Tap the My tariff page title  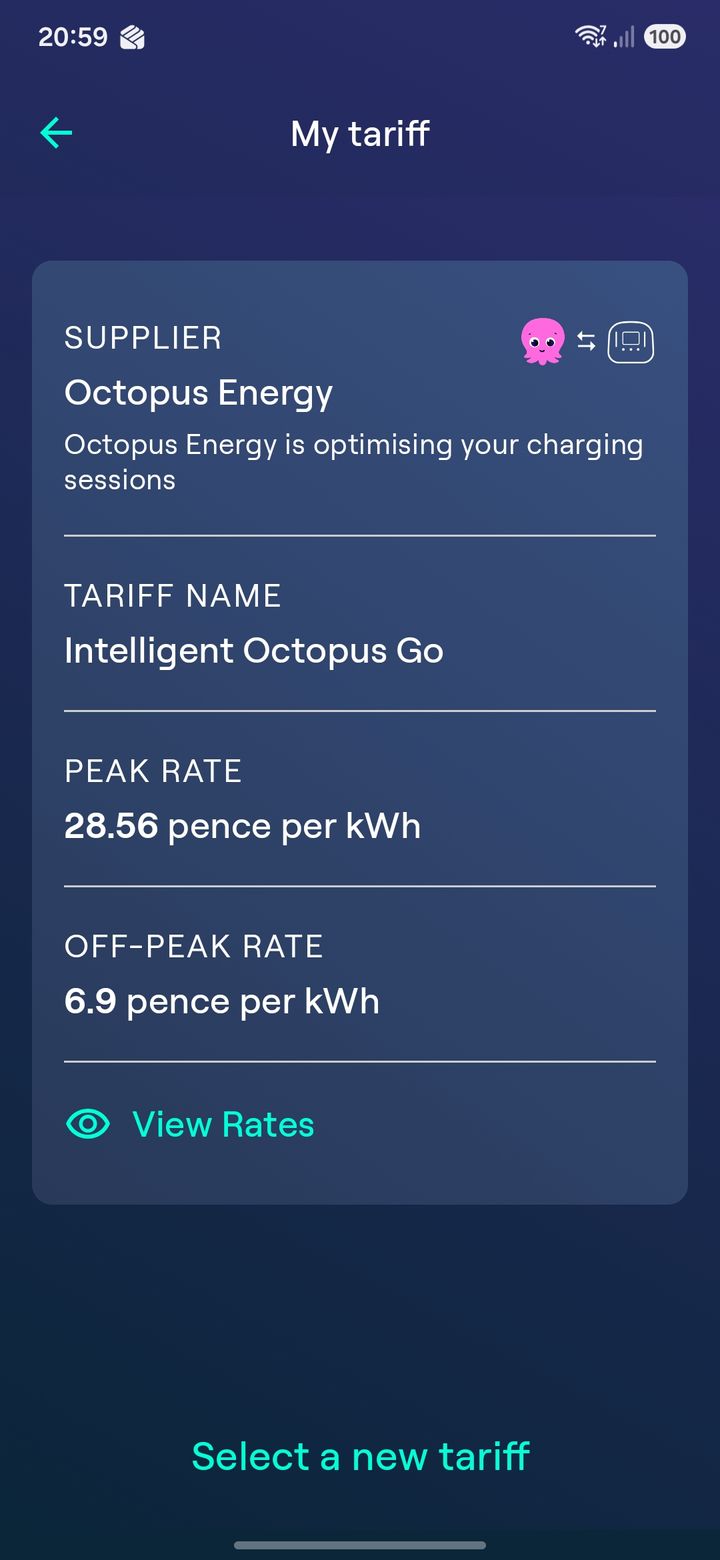click(360, 134)
